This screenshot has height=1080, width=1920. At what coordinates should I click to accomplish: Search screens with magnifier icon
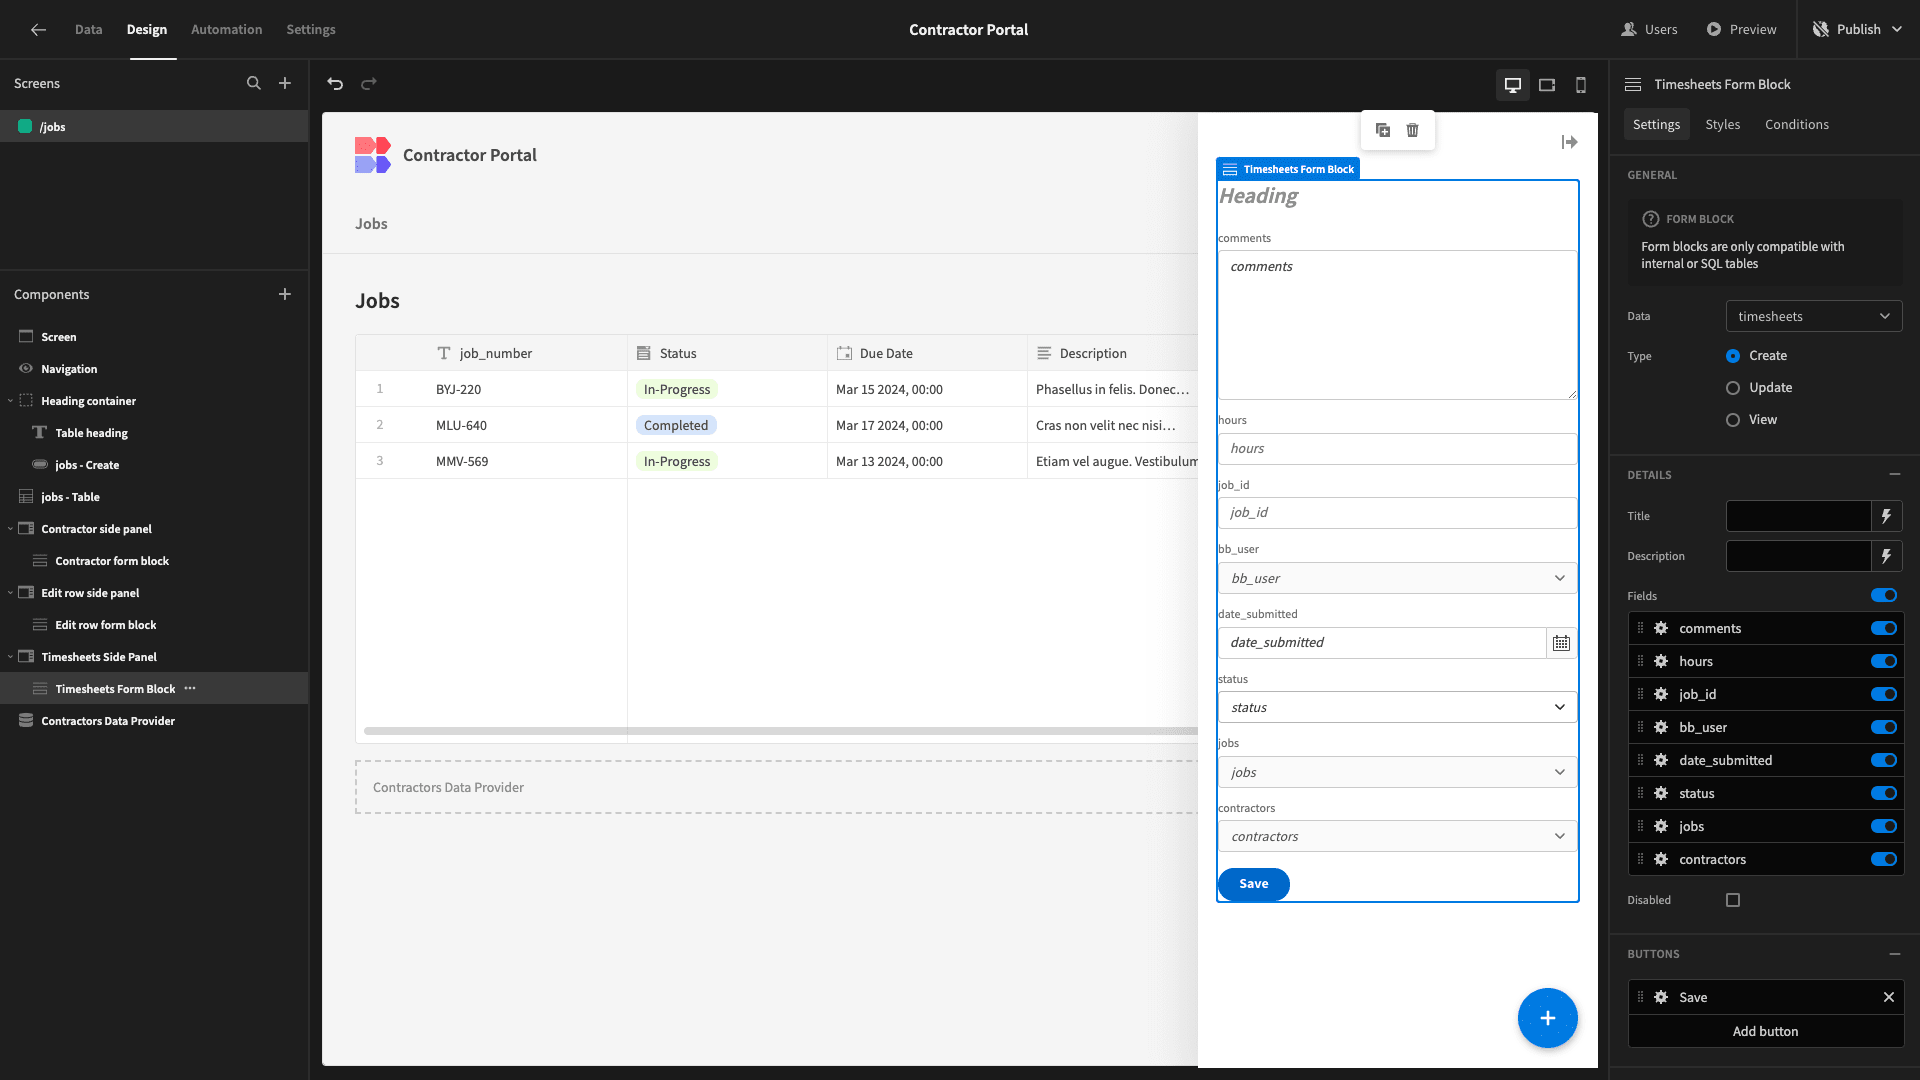(x=254, y=84)
